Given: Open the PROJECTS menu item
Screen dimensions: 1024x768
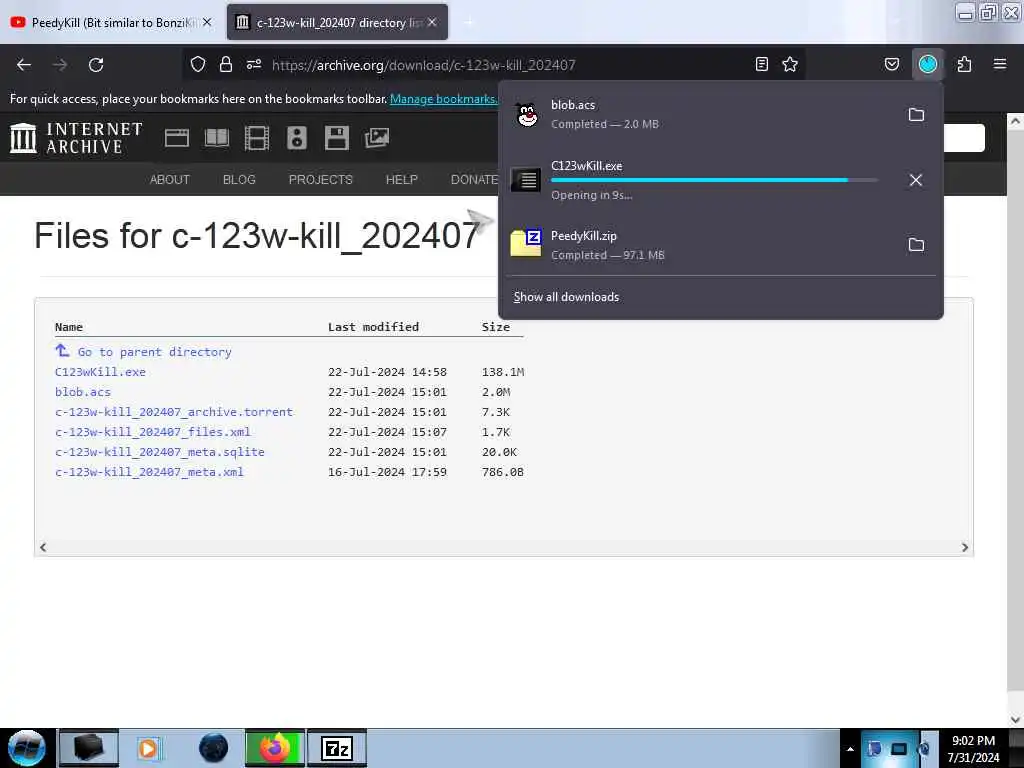Looking at the screenshot, I should [321, 180].
